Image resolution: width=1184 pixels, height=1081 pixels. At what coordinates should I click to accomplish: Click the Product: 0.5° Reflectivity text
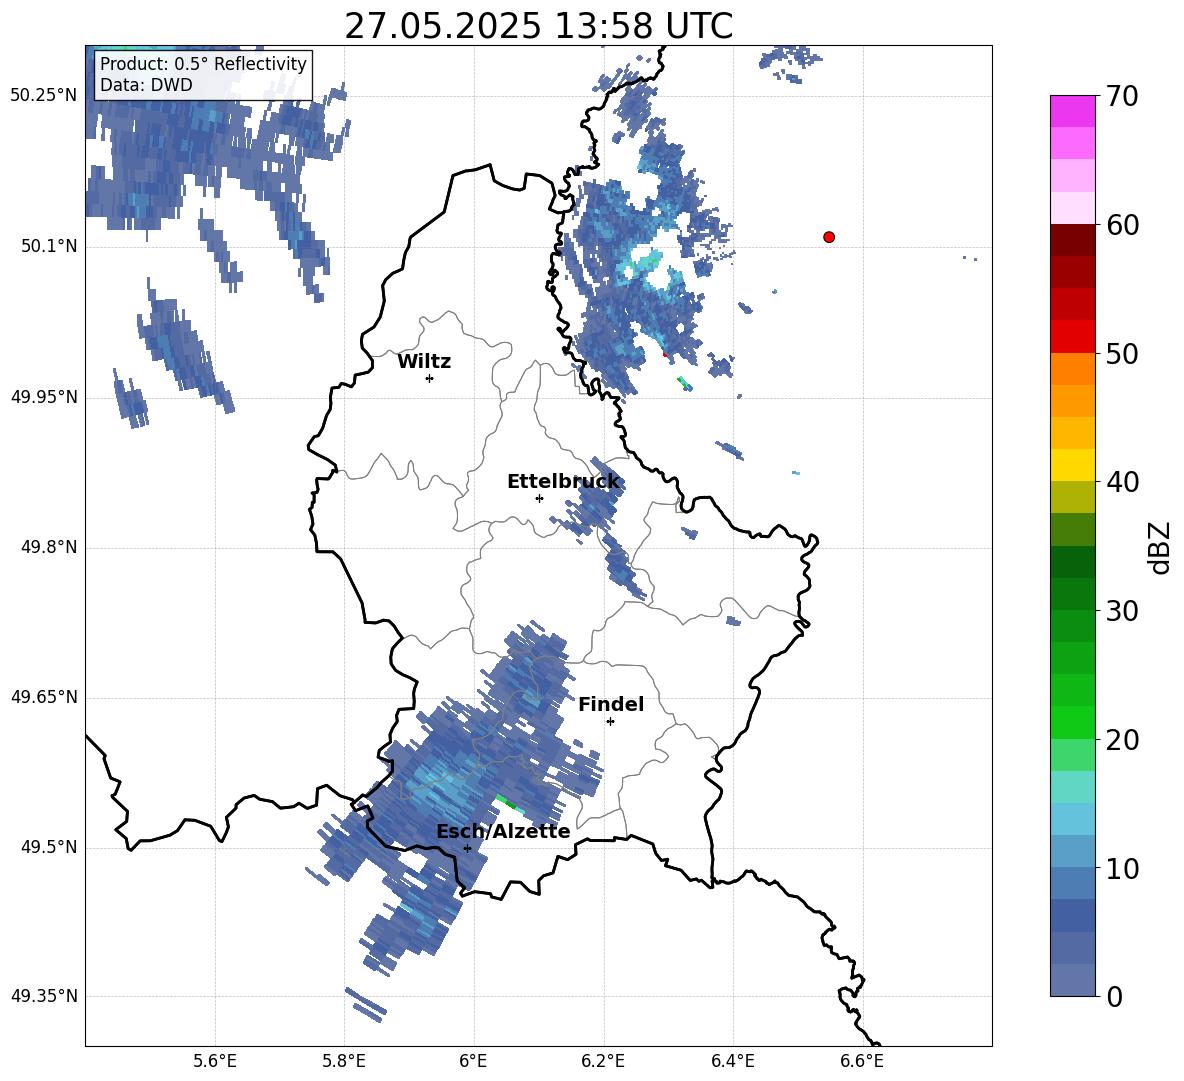(203, 64)
